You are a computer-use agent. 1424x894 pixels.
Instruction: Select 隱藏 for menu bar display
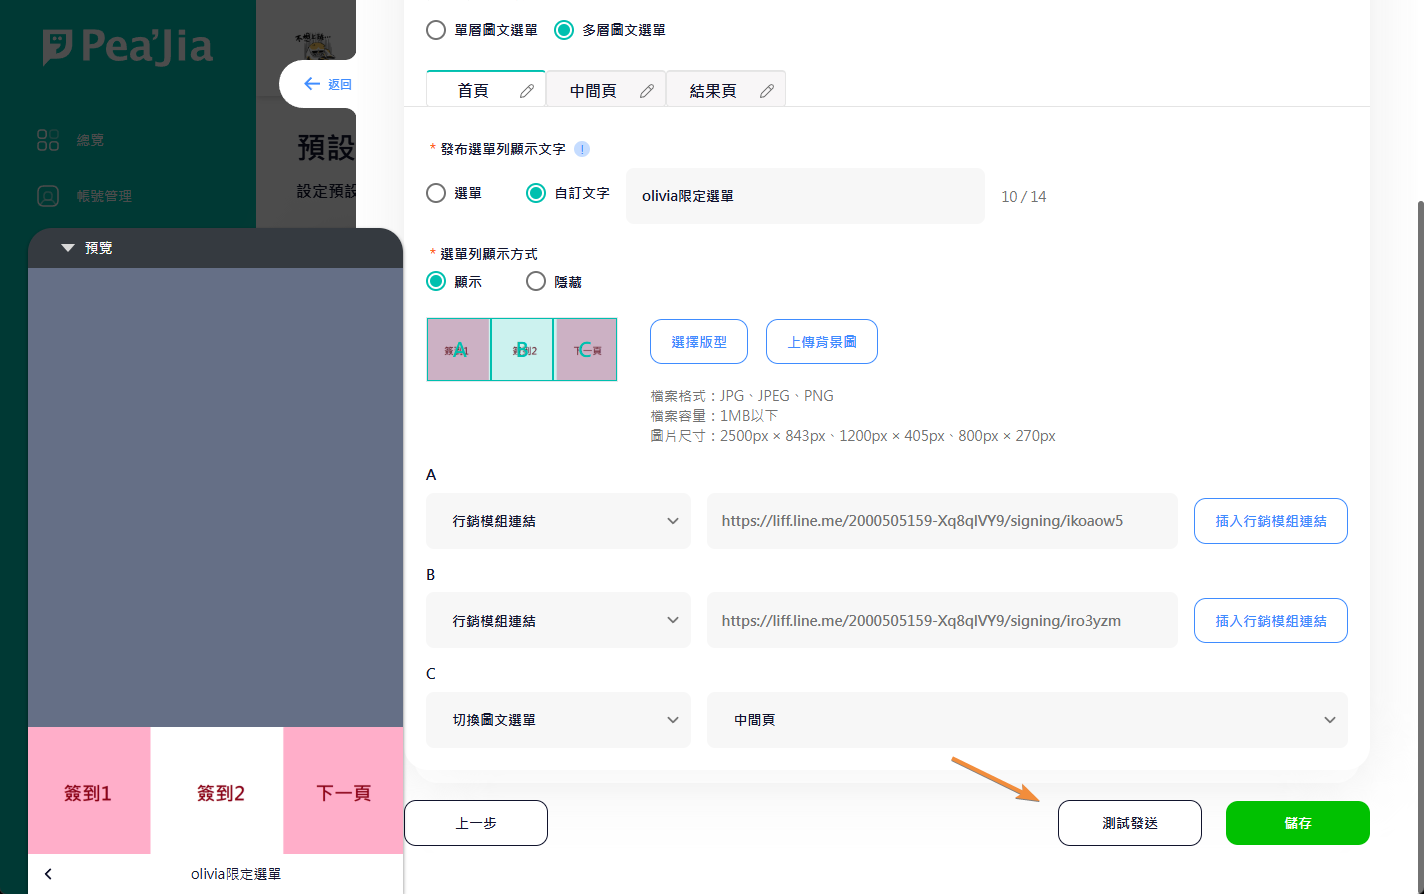pyautogui.click(x=536, y=282)
